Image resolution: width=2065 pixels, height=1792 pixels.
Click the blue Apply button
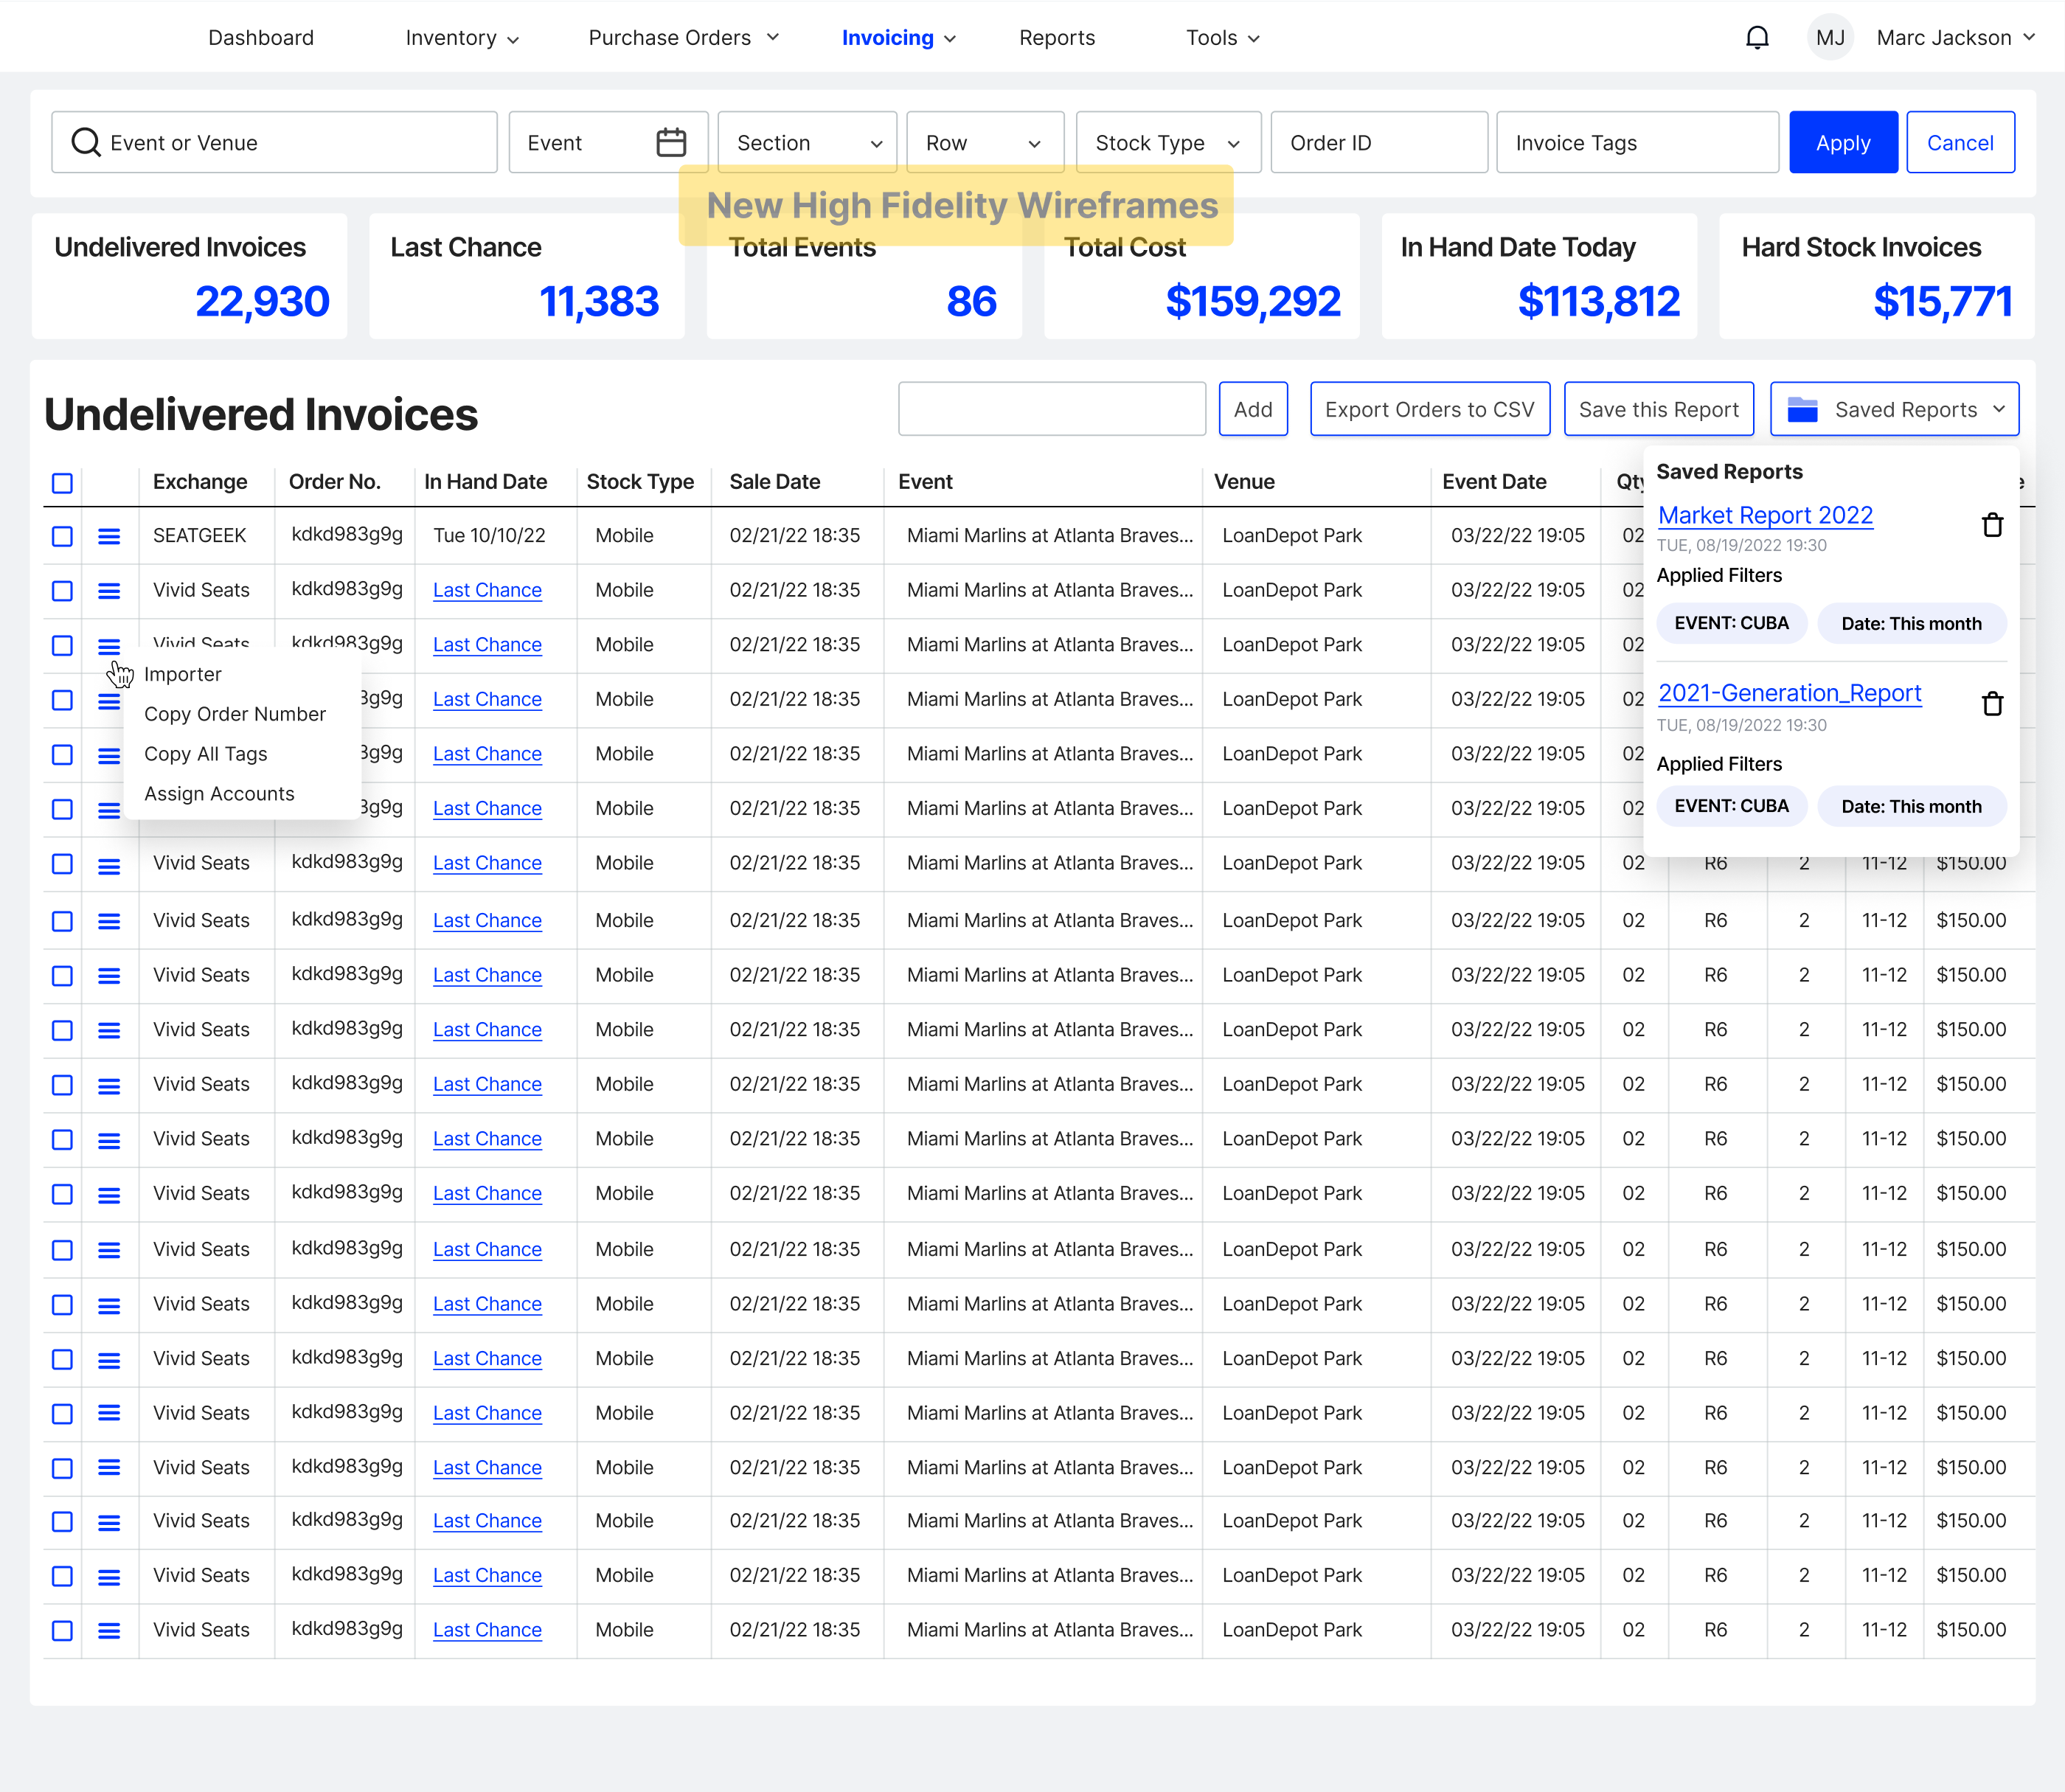(1842, 143)
